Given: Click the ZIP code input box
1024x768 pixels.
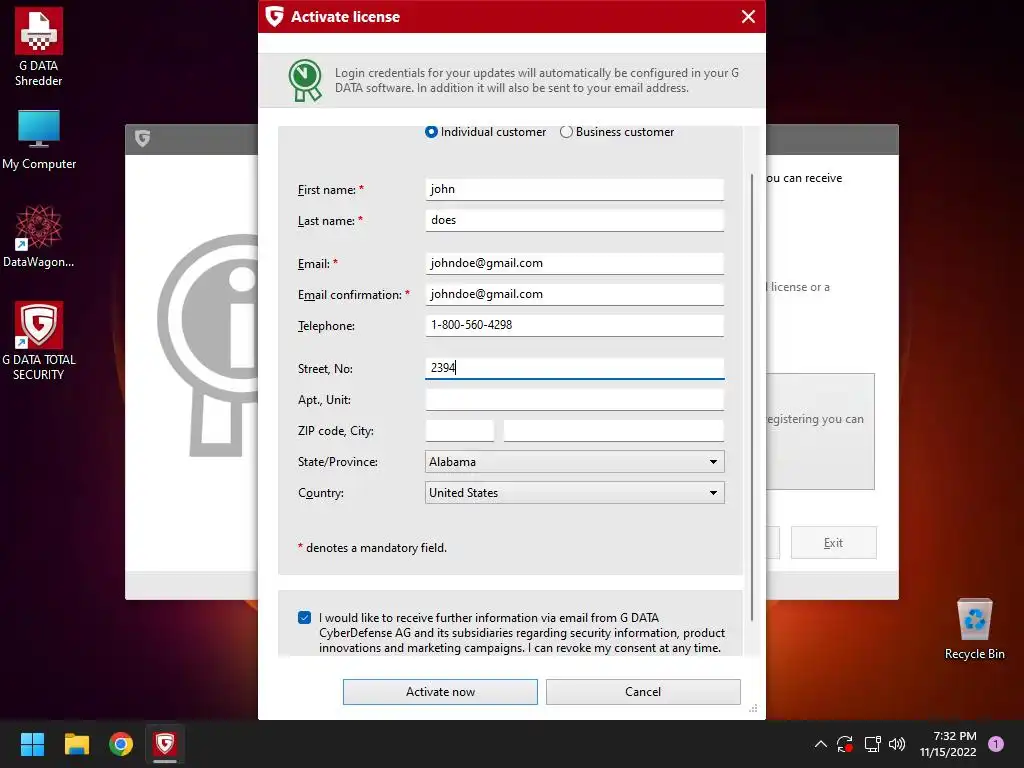Looking at the screenshot, I should click(460, 430).
